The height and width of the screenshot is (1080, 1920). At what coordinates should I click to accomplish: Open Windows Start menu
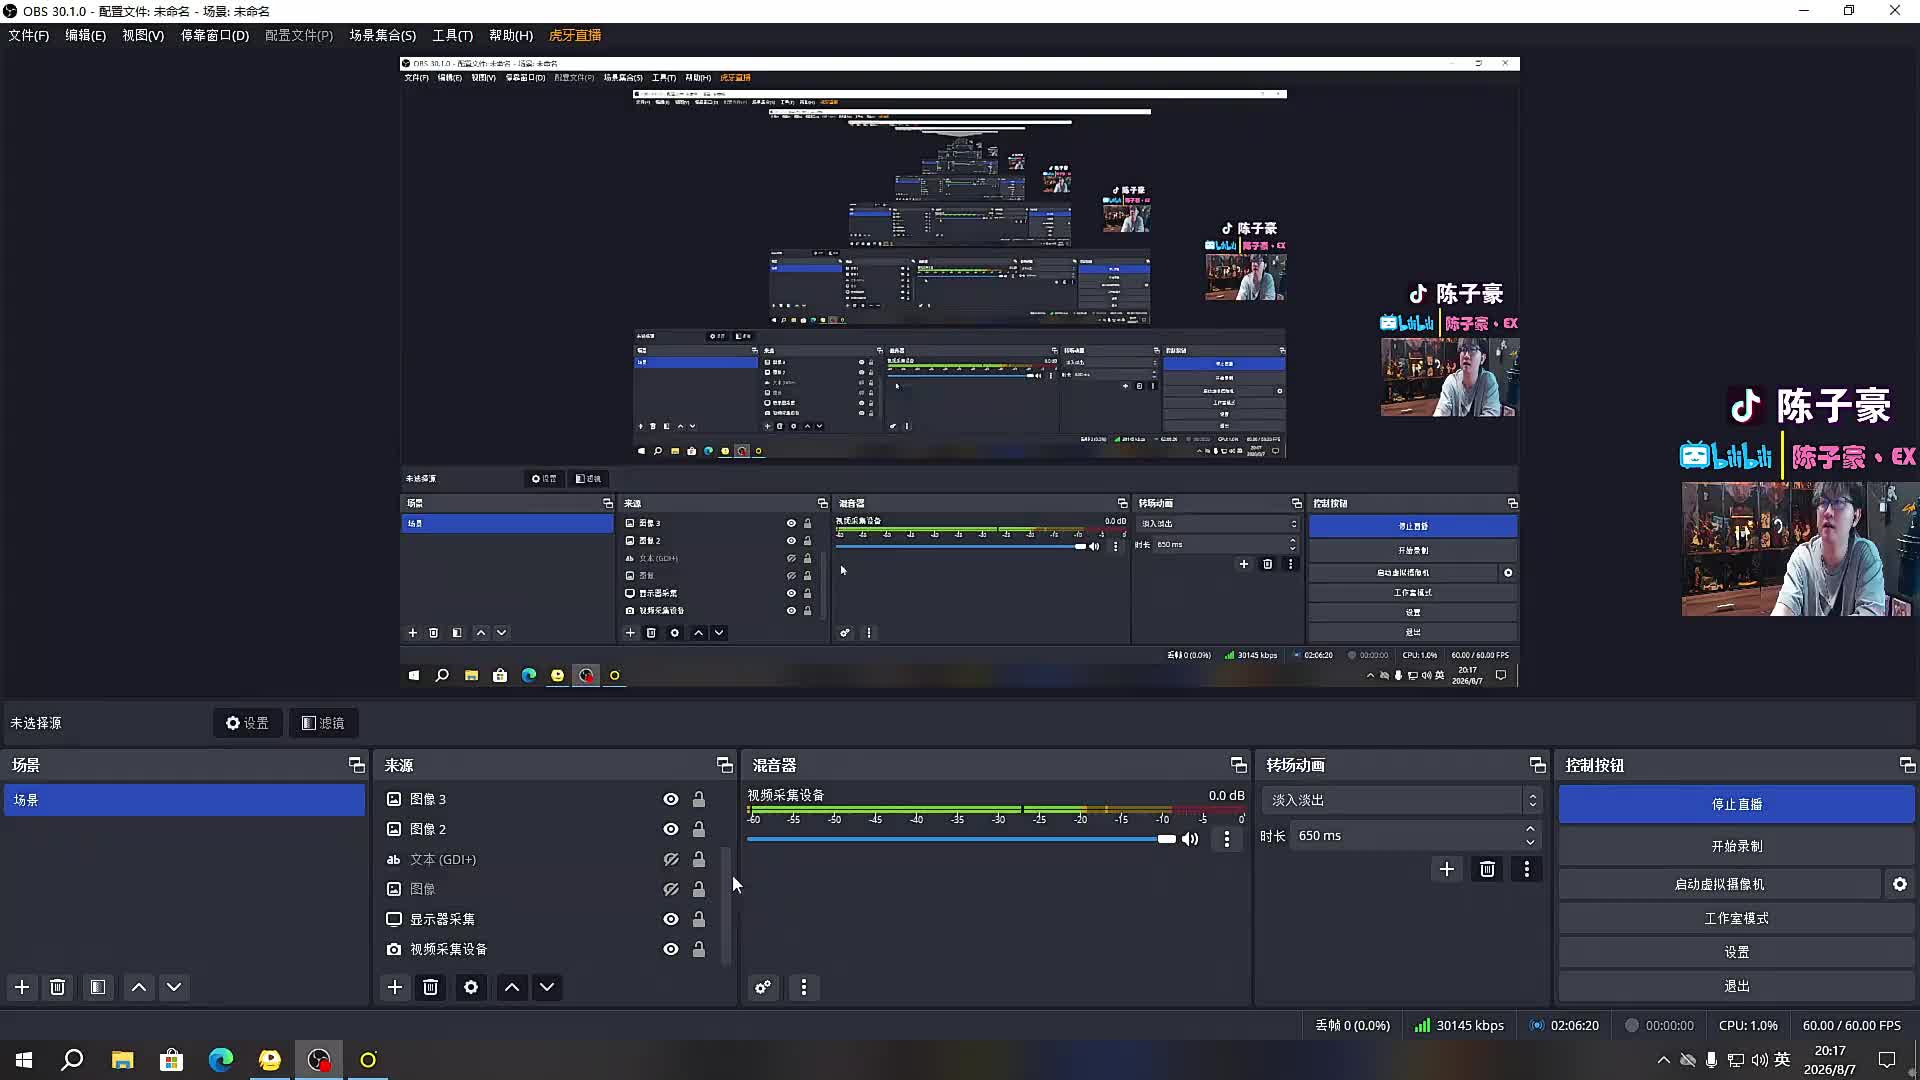[24, 1060]
